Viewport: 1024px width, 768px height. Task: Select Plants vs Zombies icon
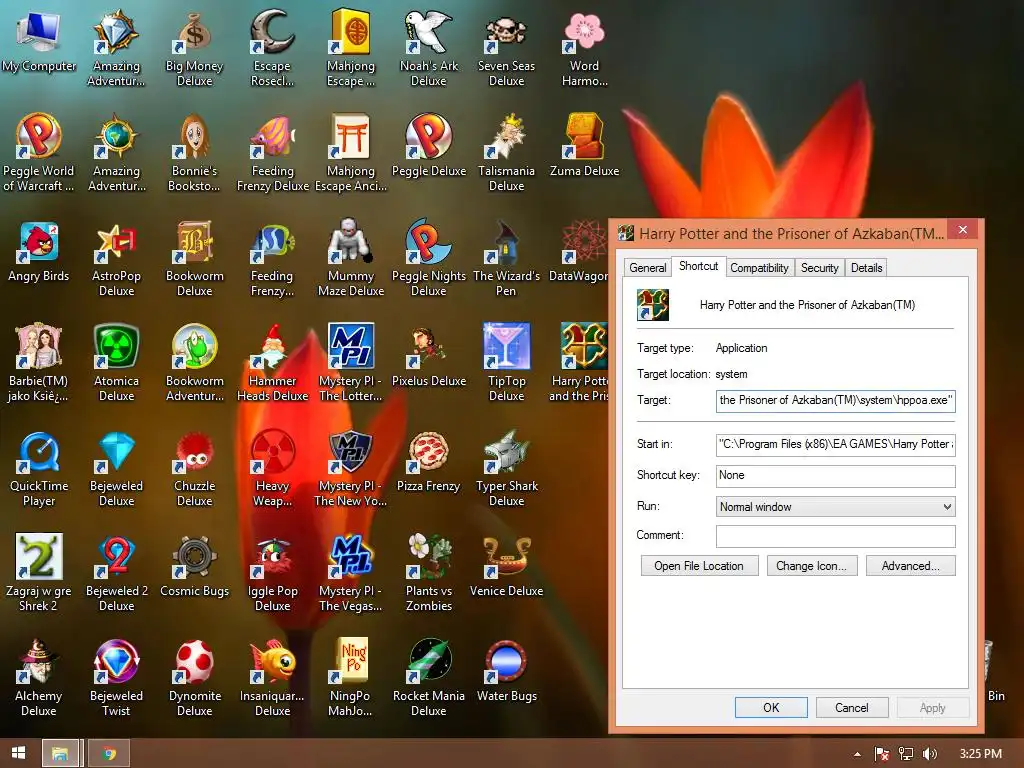[x=428, y=556]
